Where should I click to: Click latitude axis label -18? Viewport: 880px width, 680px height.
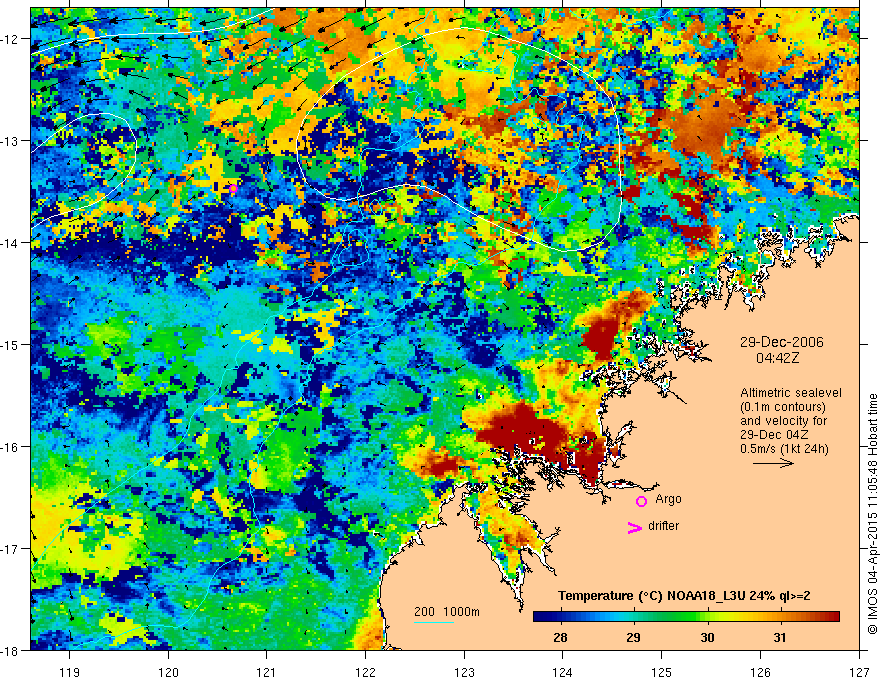click(x=11, y=650)
